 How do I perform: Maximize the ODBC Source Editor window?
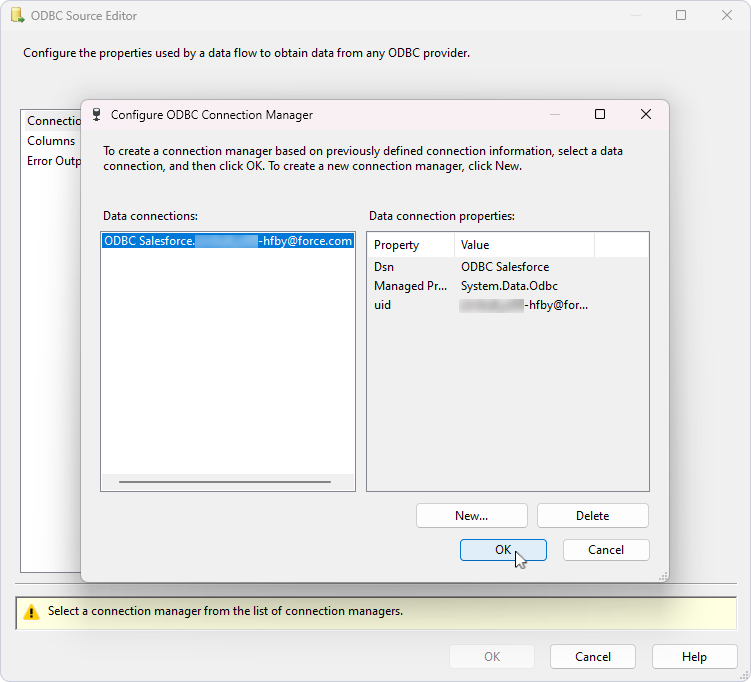681,16
